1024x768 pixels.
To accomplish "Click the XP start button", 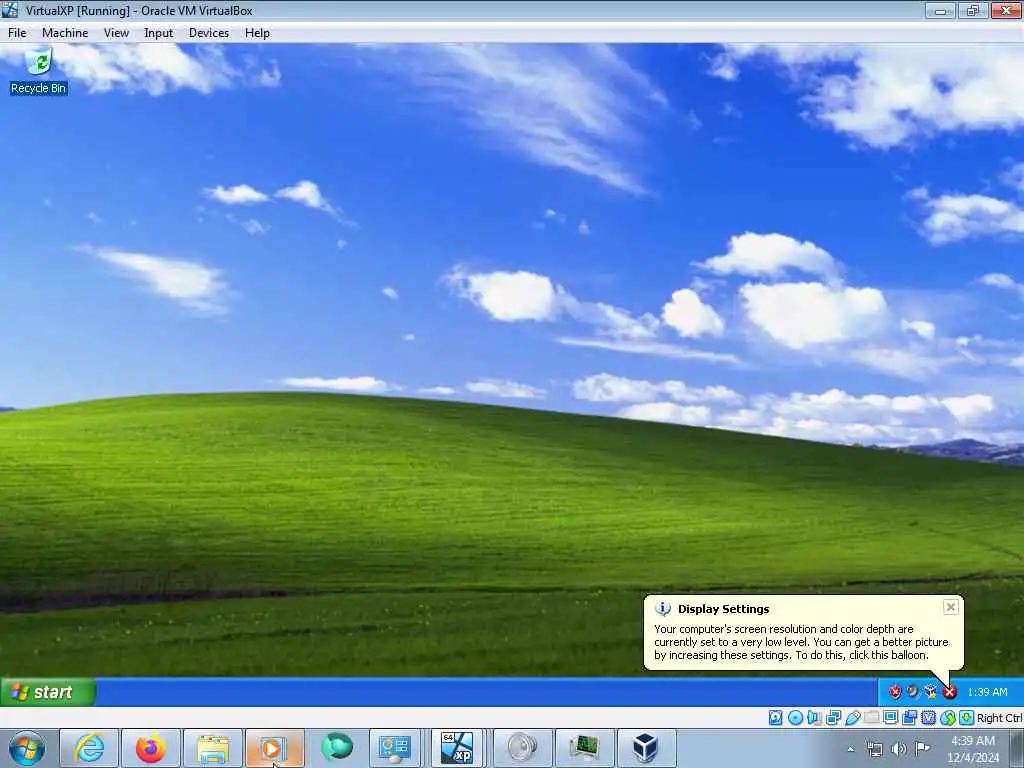I will (48, 692).
